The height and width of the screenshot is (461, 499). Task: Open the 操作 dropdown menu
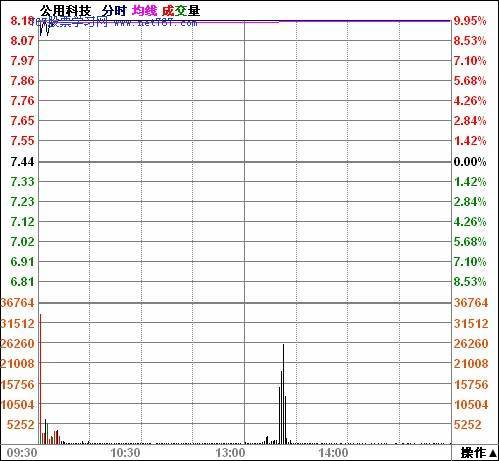tap(478, 453)
